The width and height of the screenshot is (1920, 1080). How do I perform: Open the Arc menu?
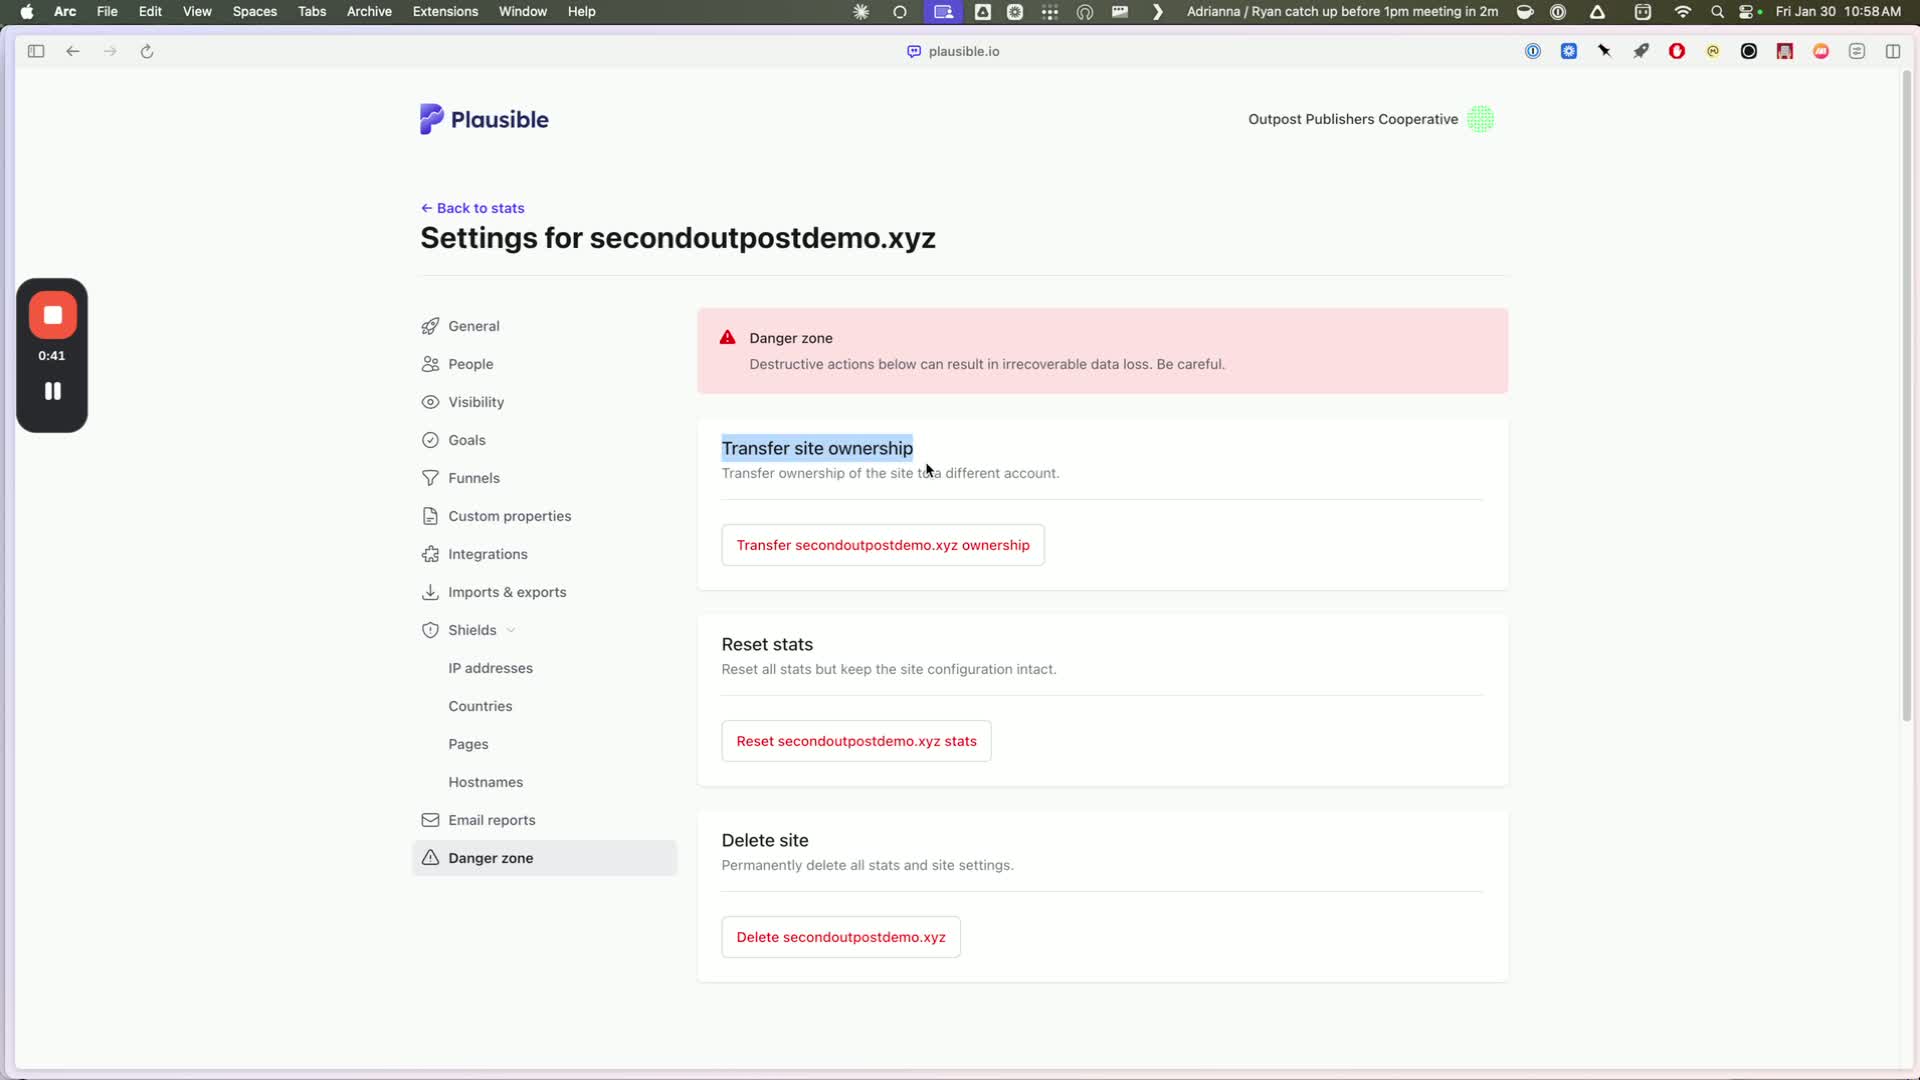click(x=65, y=11)
